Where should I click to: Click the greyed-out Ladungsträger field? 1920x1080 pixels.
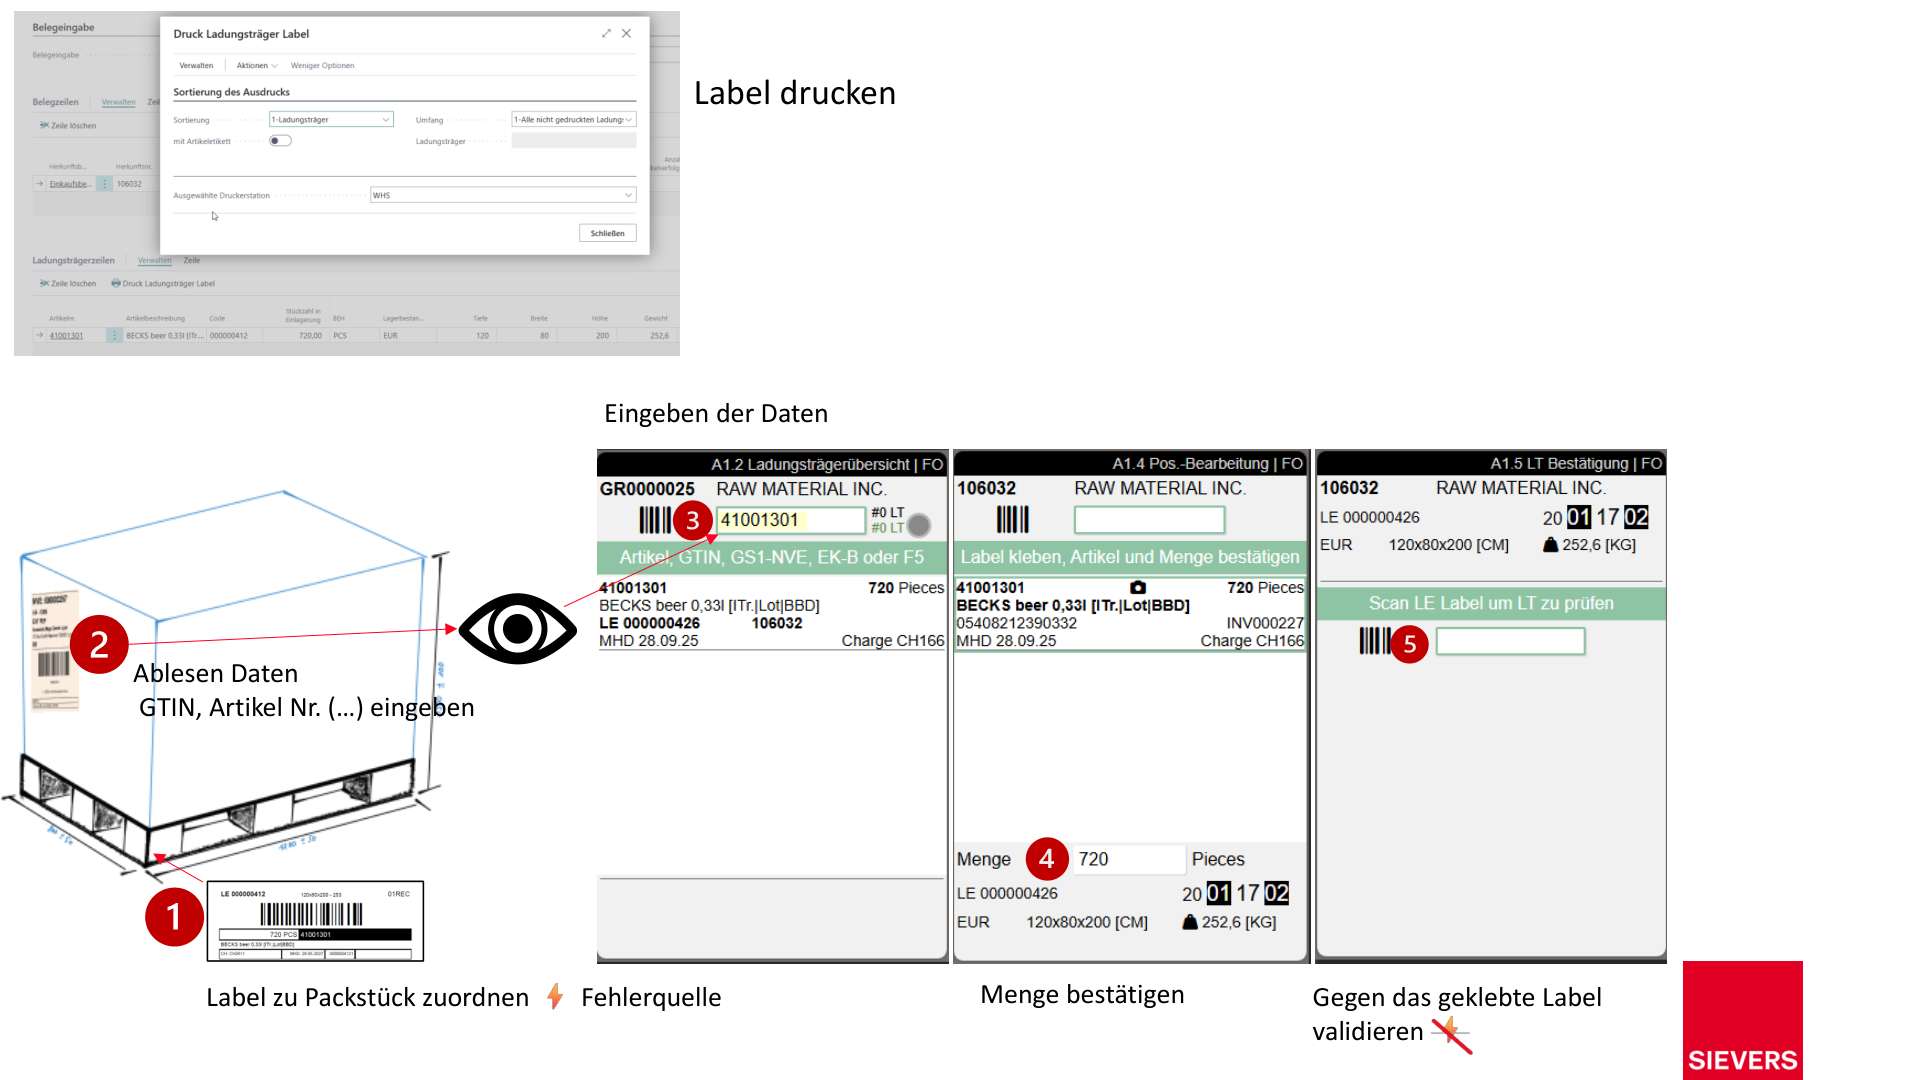click(x=573, y=141)
